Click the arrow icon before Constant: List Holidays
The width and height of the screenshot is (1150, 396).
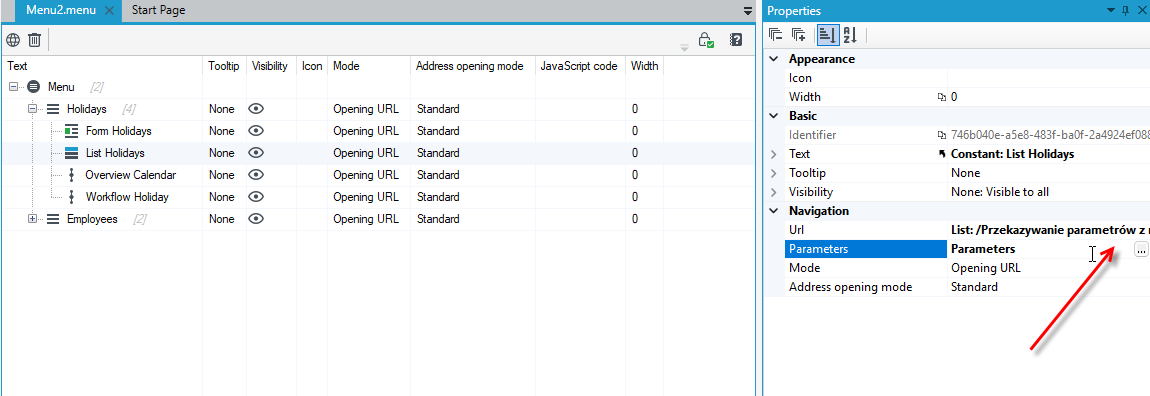(x=942, y=154)
